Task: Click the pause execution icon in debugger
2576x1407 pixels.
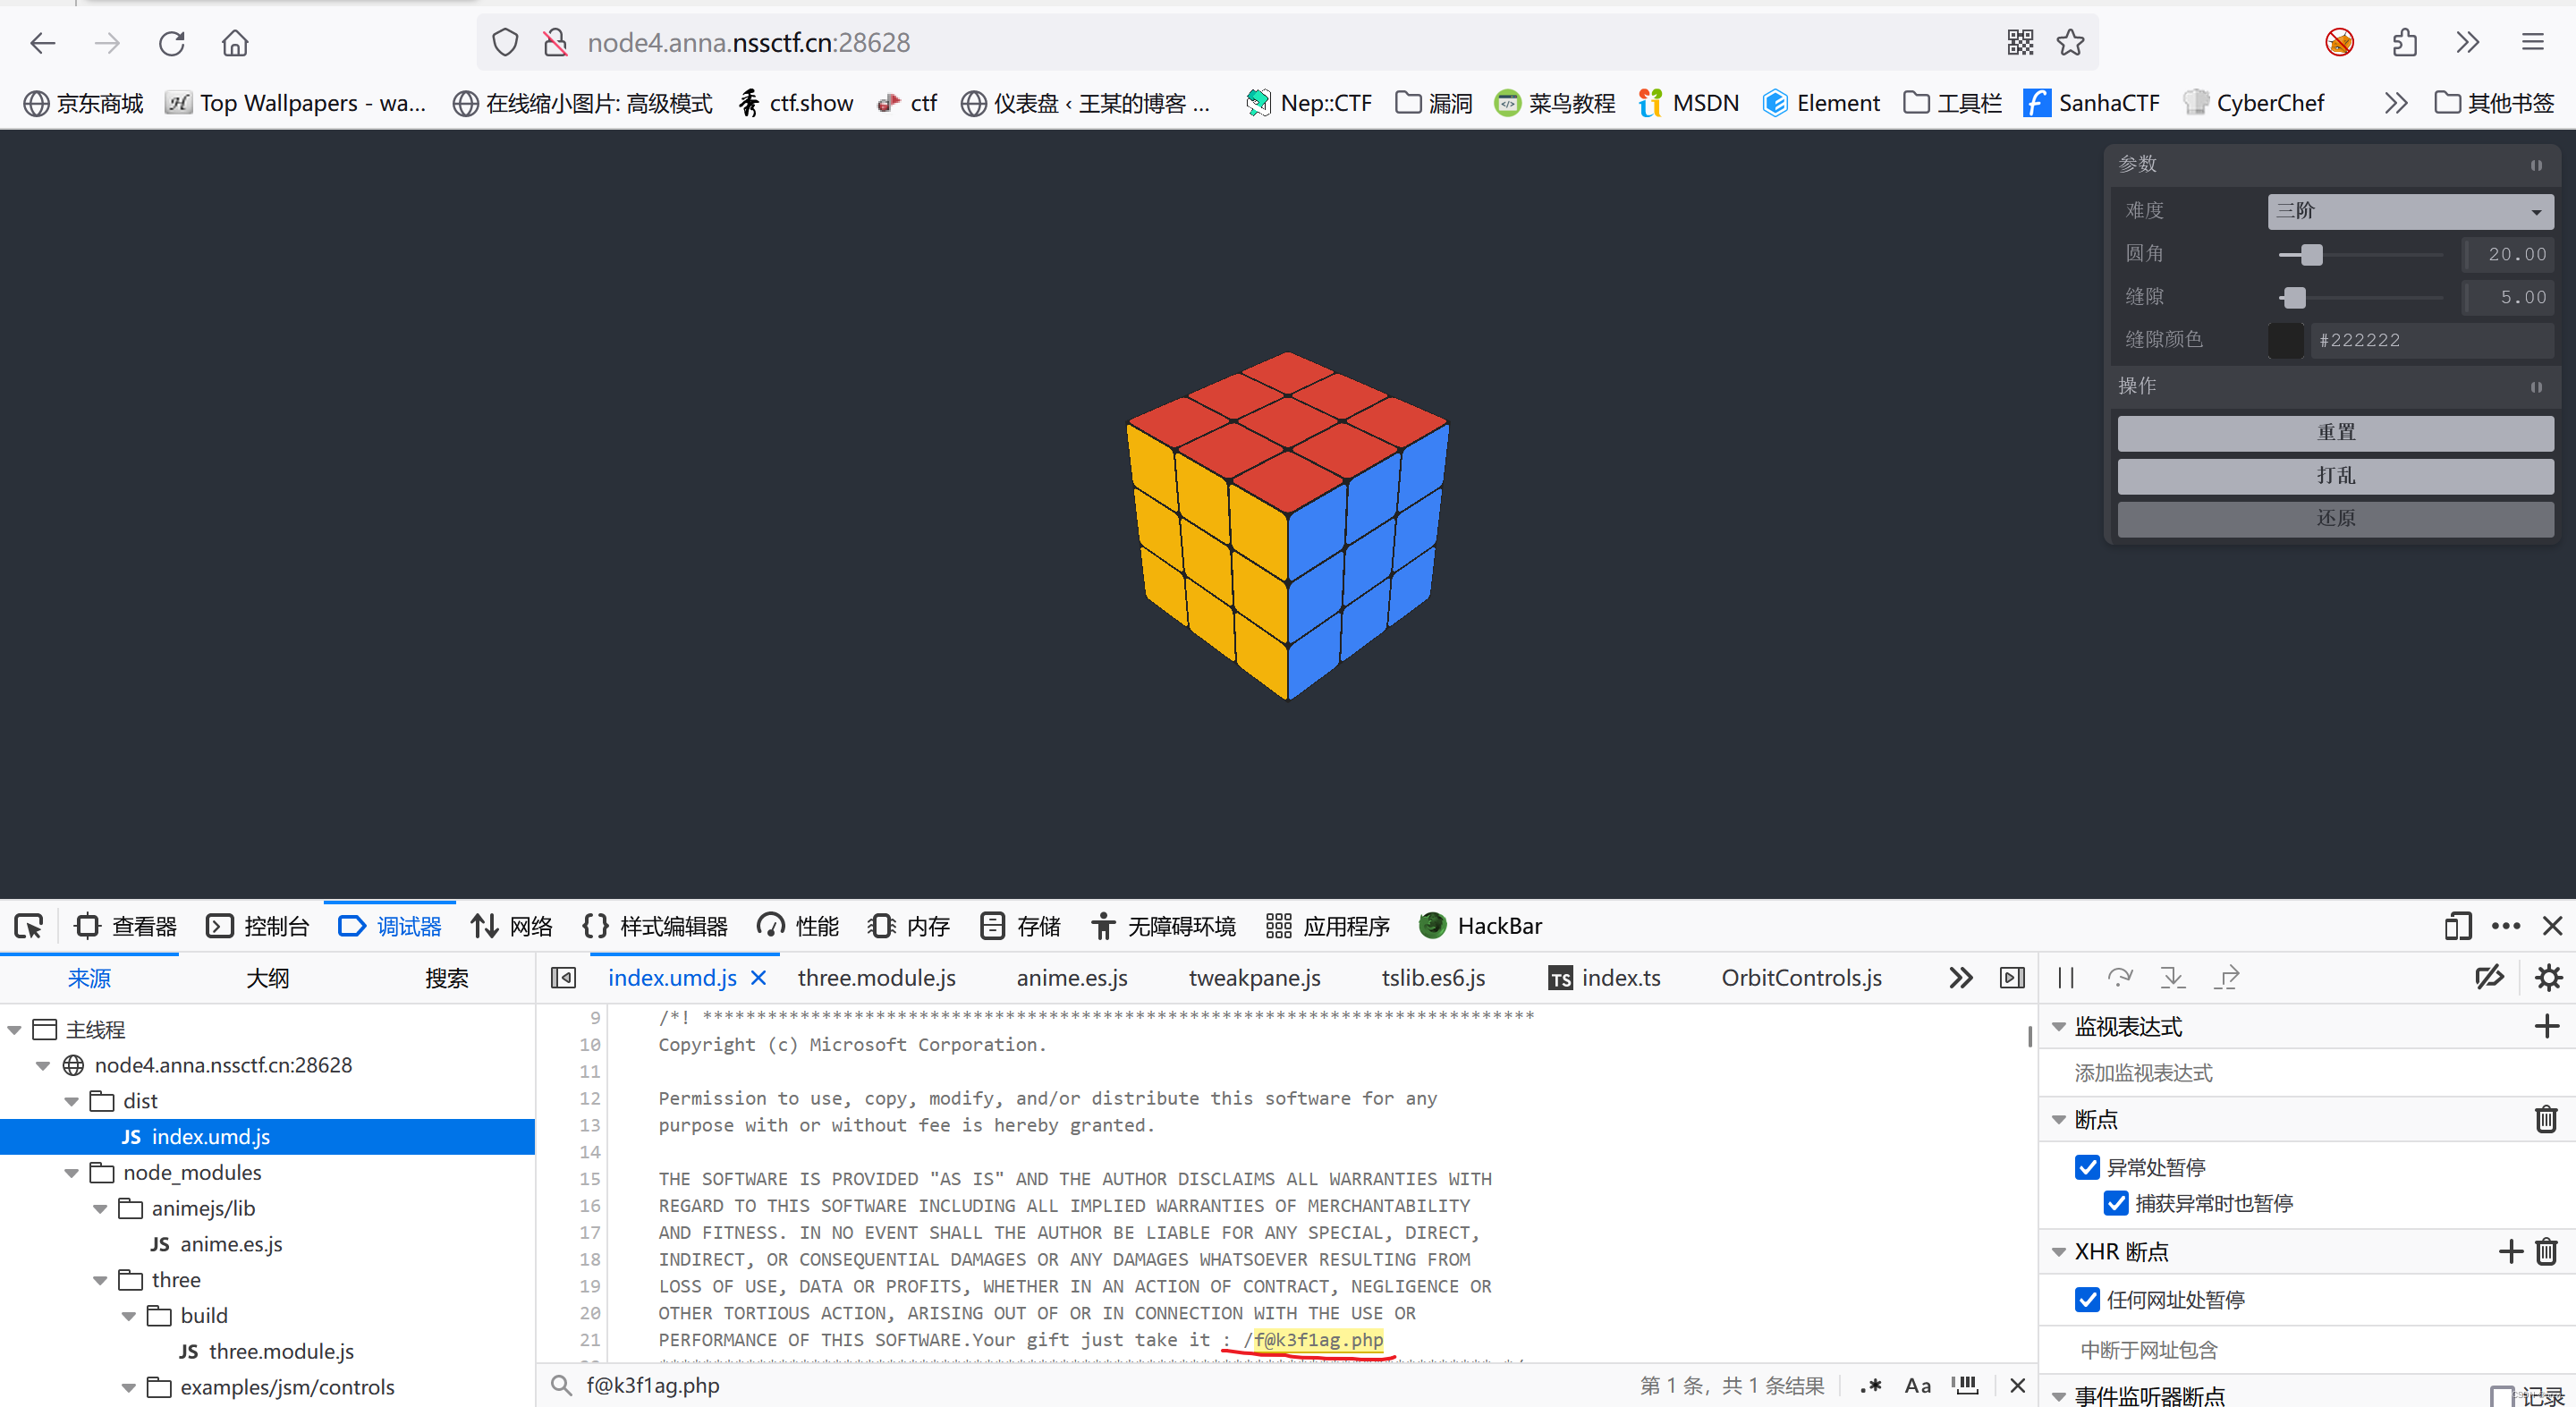Action: pos(2066,977)
